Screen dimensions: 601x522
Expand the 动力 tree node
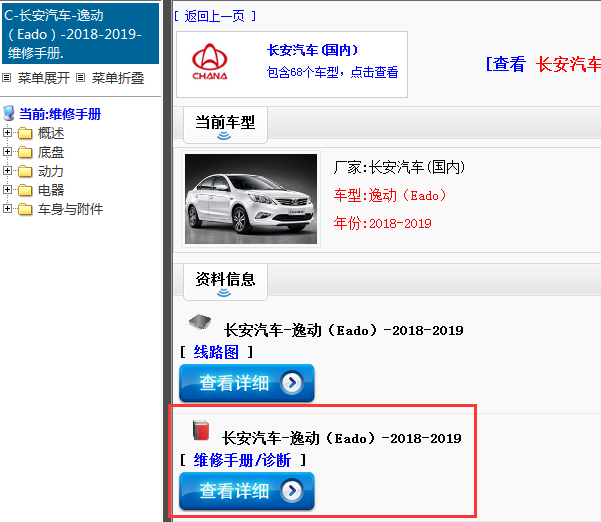(x=7, y=171)
